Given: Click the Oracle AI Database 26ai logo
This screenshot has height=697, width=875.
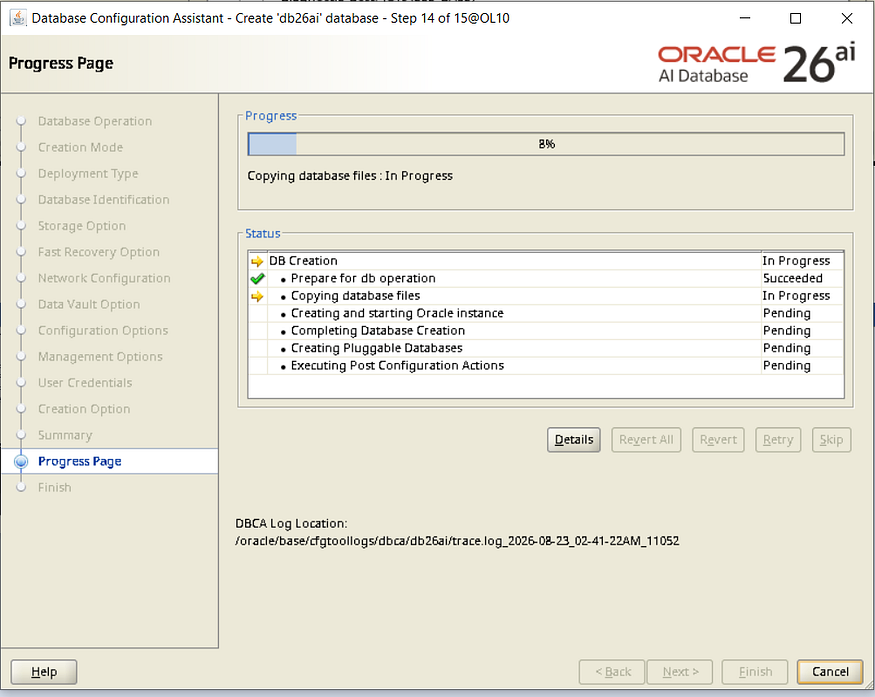Looking at the screenshot, I should point(756,64).
